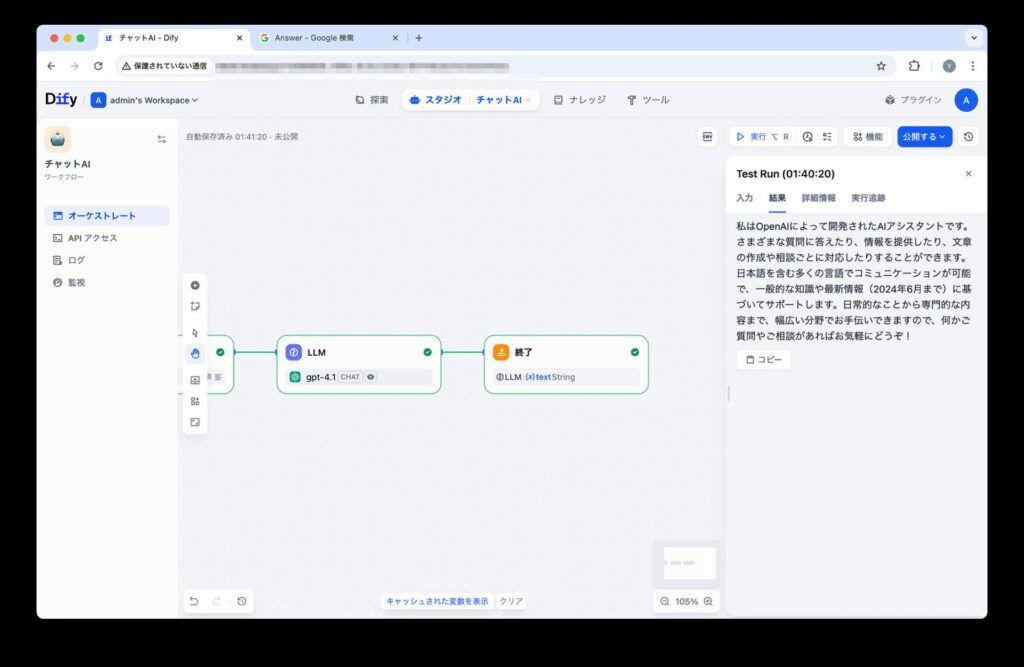Open the environment variables icon near the top
The width and height of the screenshot is (1024, 667).
click(708, 136)
